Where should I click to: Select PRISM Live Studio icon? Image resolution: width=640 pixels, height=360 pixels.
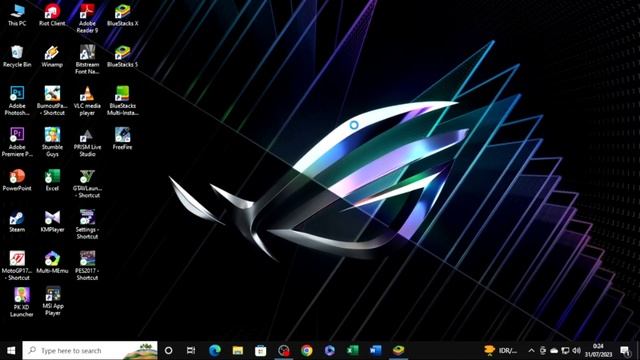click(x=87, y=142)
